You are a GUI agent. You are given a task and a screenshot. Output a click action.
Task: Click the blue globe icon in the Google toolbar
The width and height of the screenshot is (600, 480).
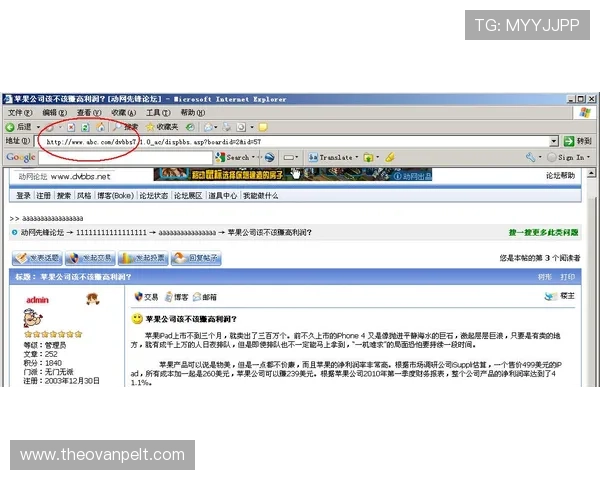[x=269, y=157]
